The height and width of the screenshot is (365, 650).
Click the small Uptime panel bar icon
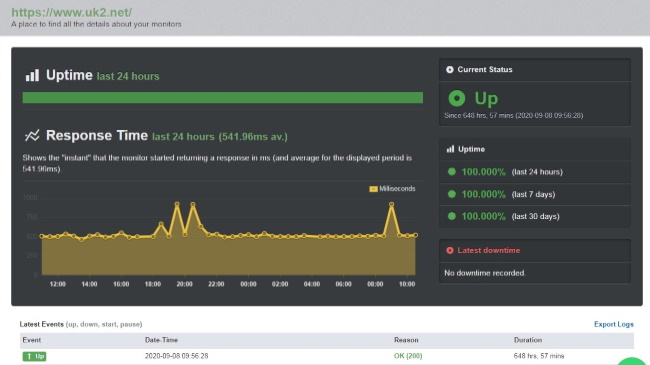pos(450,149)
